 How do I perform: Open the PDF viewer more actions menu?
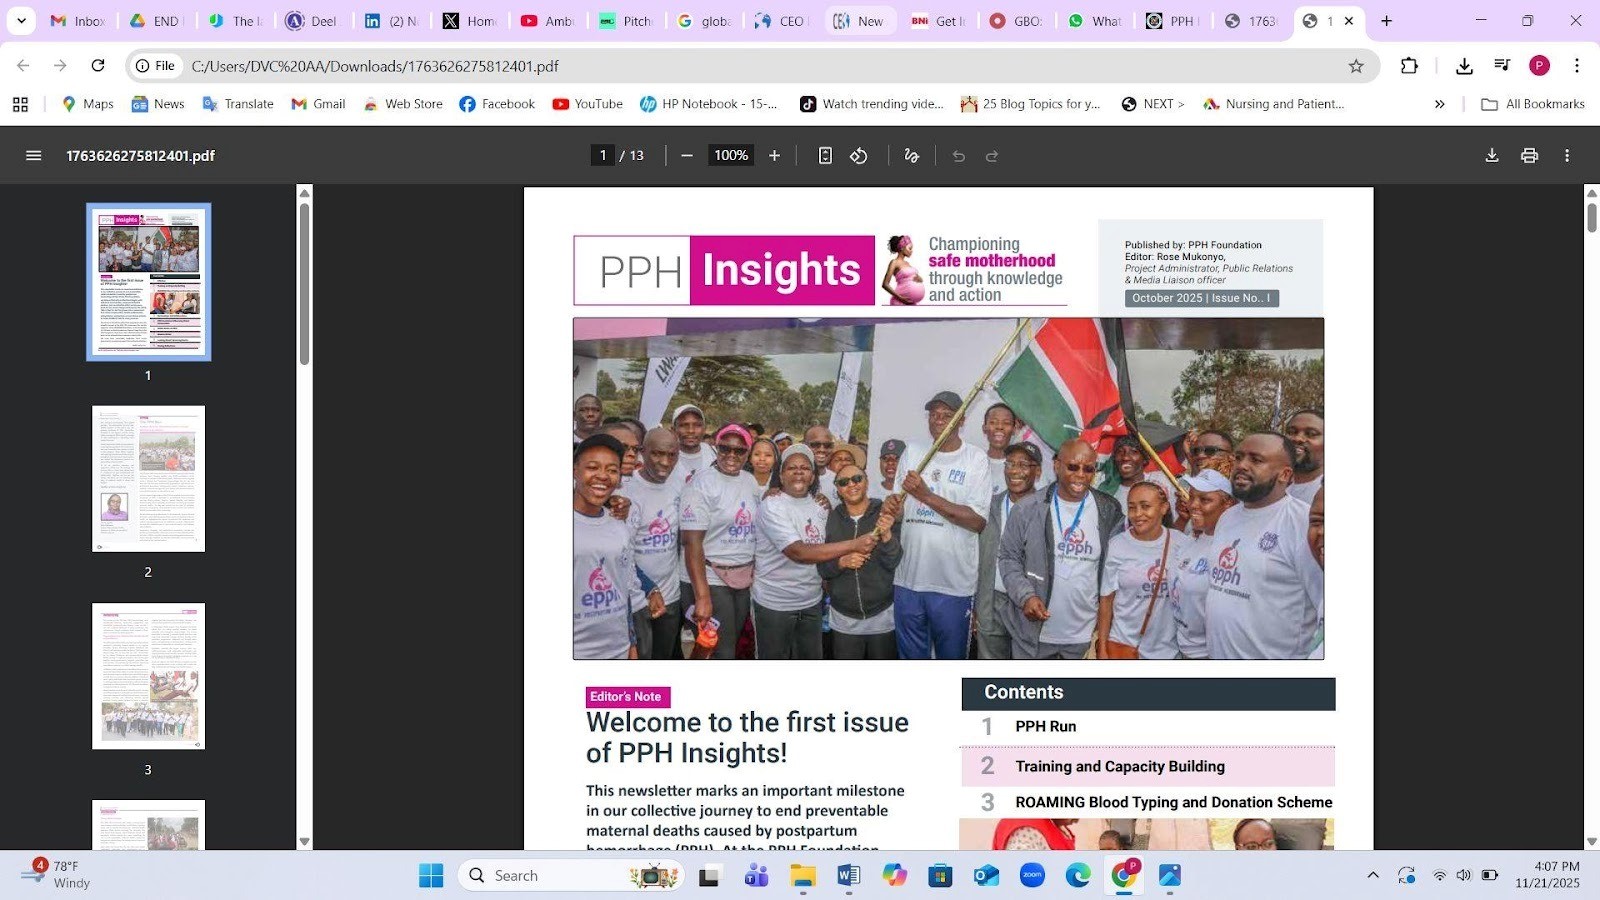(1567, 156)
